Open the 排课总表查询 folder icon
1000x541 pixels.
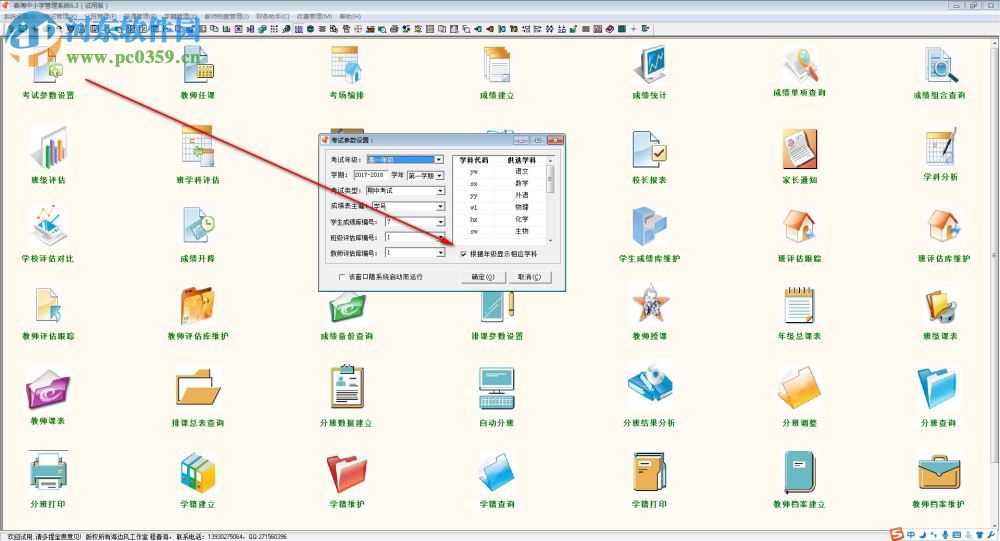[198, 389]
